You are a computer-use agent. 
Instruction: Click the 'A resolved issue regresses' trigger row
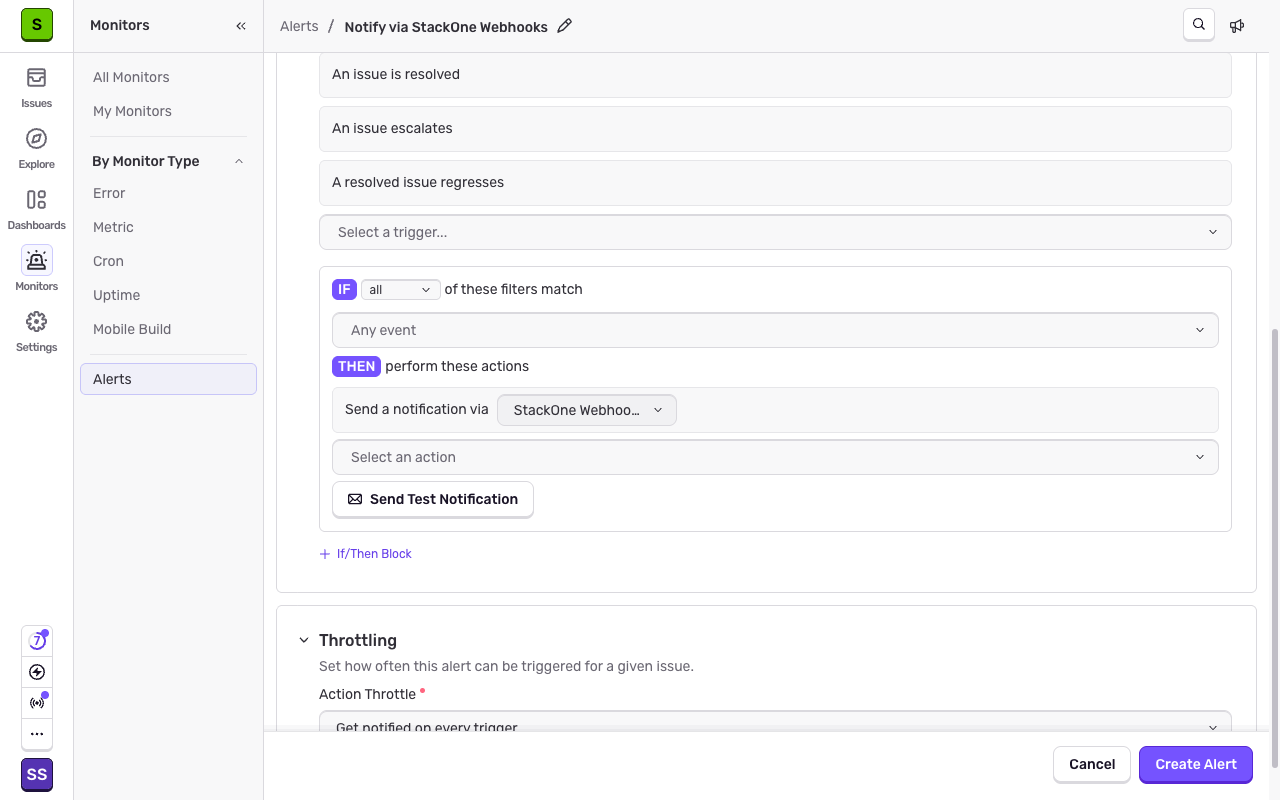tap(775, 182)
